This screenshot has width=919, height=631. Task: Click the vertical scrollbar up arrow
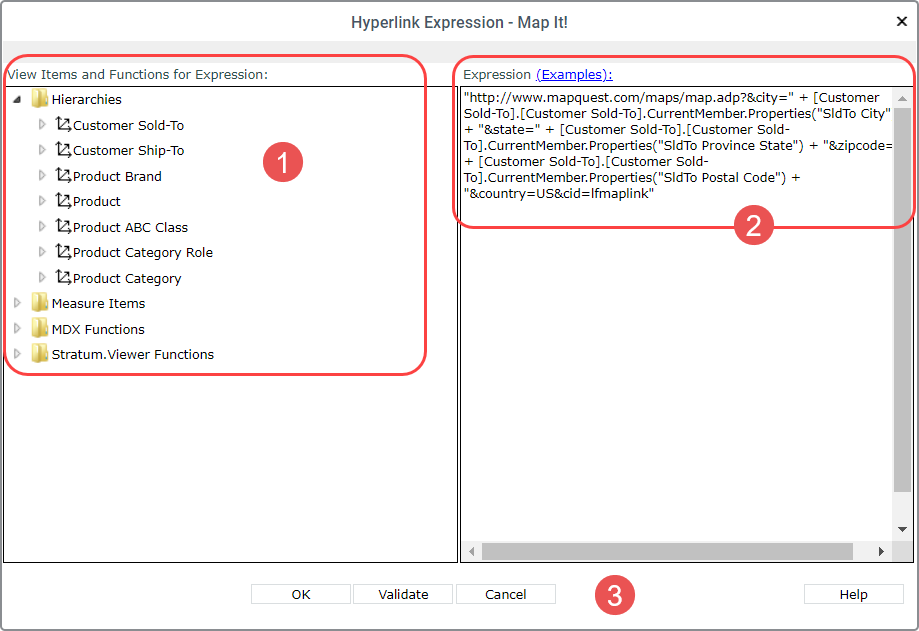point(903,98)
